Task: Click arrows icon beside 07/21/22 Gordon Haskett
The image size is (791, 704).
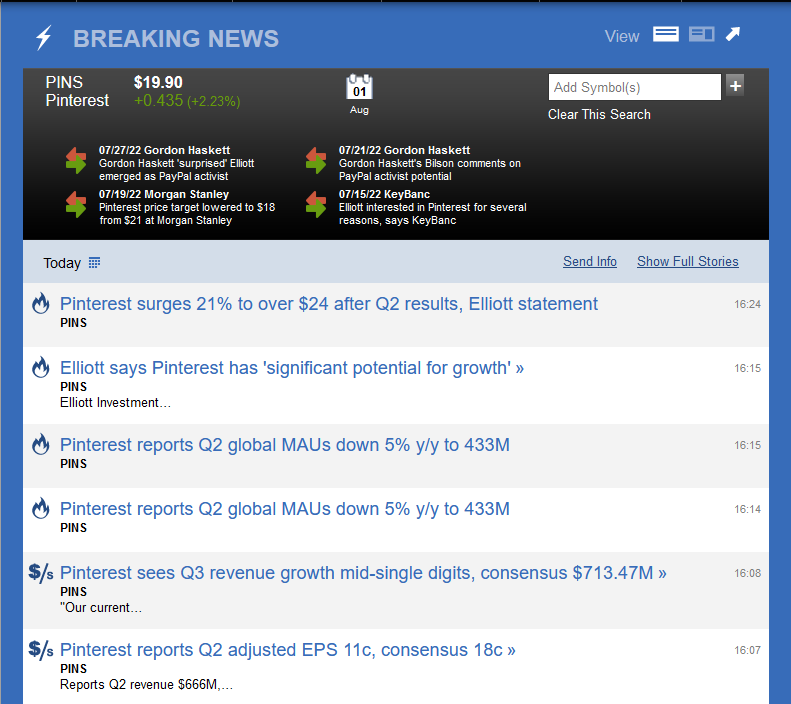Action: point(316,160)
